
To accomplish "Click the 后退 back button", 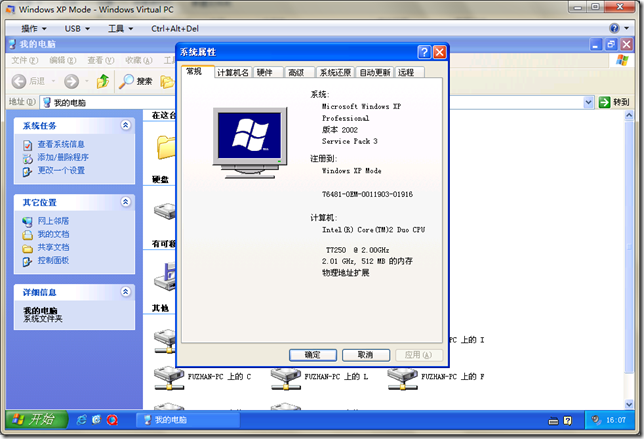I will (28, 81).
